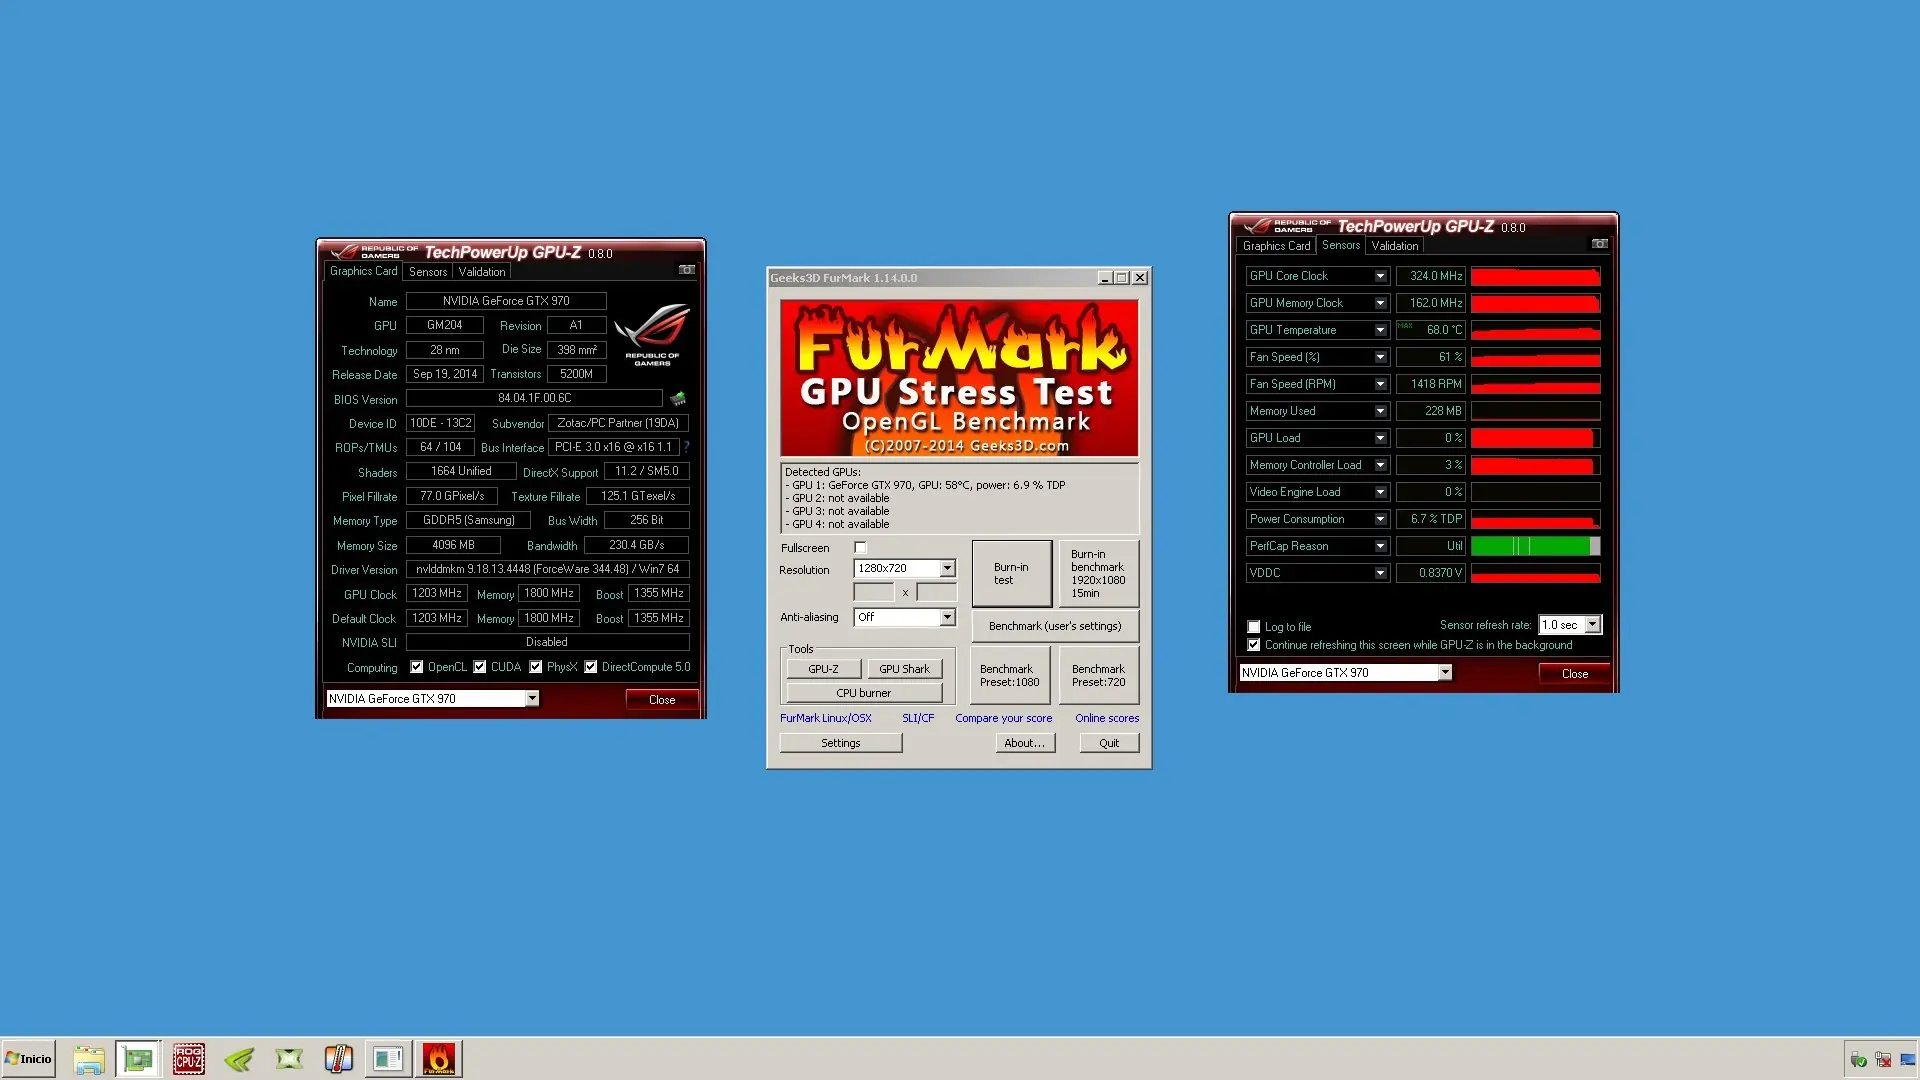Viewport: 1920px width, 1080px height.
Task: Toggle the OpenCL checkbox
Action: 417,667
